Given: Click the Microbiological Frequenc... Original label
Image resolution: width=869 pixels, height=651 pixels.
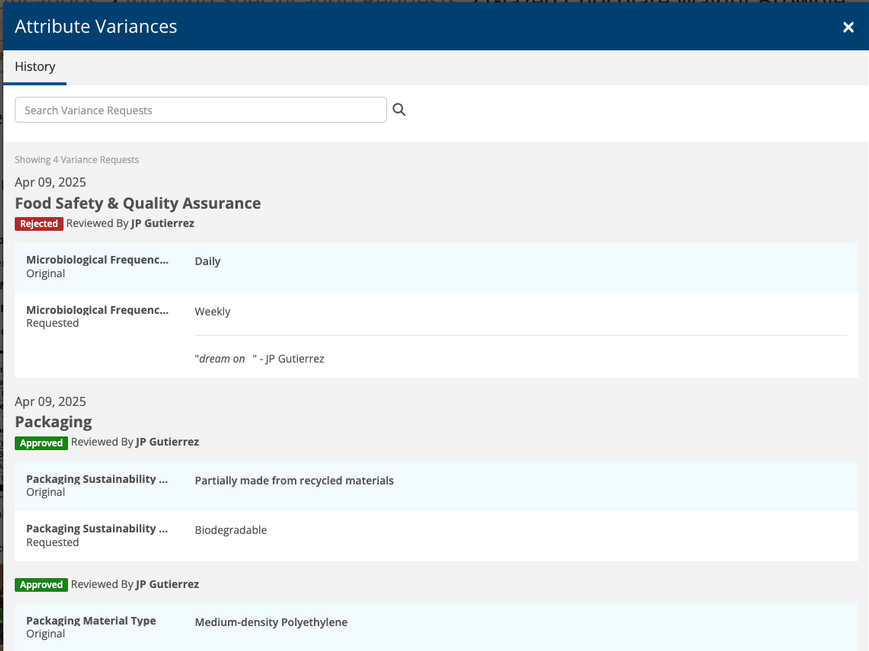Looking at the screenshot, I should click(x=98, y=266).
